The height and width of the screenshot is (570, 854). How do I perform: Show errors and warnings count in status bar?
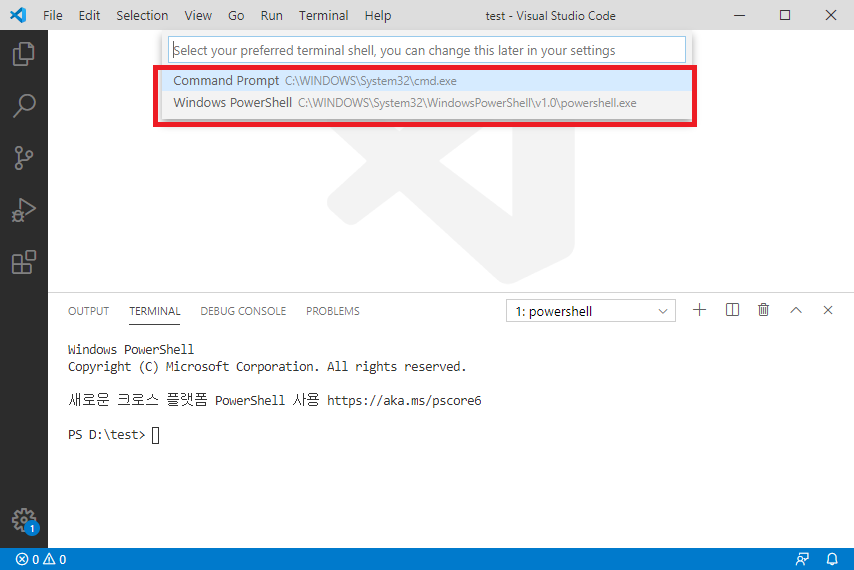41,559
